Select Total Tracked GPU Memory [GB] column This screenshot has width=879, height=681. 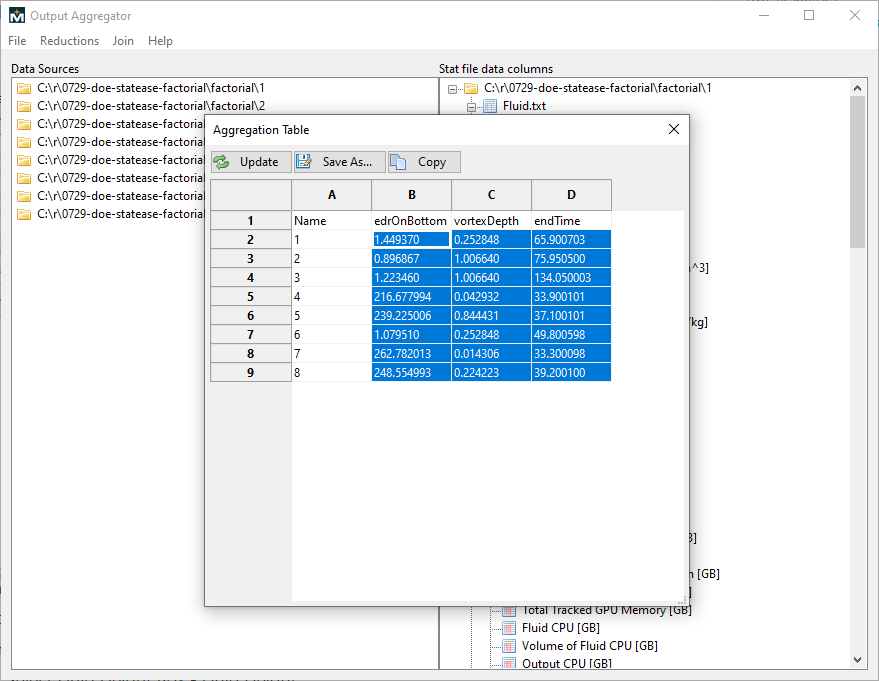(607, 610)
